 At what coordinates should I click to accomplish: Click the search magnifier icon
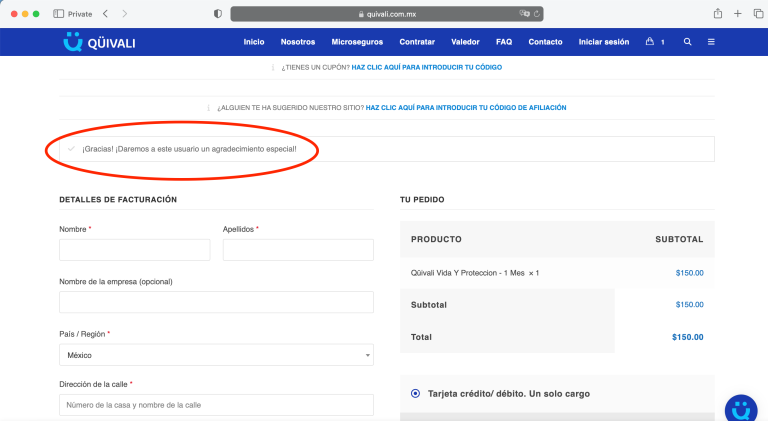tap(688, 42)
